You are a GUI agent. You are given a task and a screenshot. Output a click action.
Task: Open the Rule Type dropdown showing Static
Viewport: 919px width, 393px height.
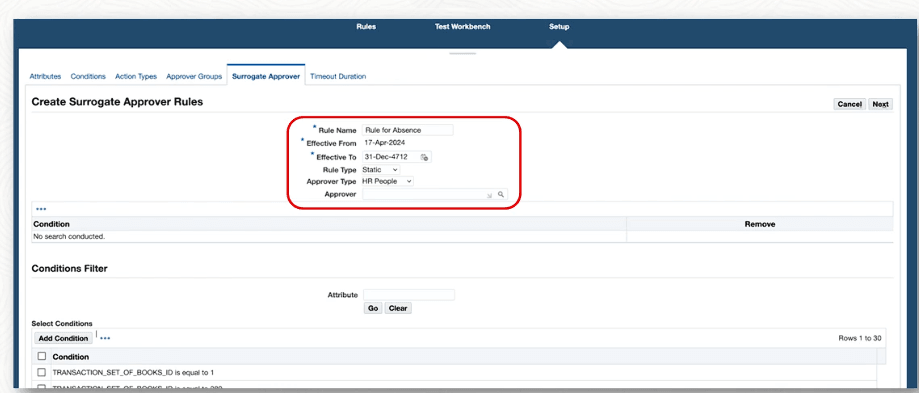click(x=381, y=169)
